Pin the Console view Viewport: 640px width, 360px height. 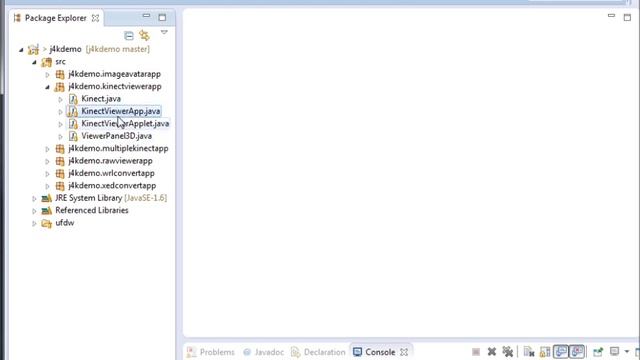point(598,352)
